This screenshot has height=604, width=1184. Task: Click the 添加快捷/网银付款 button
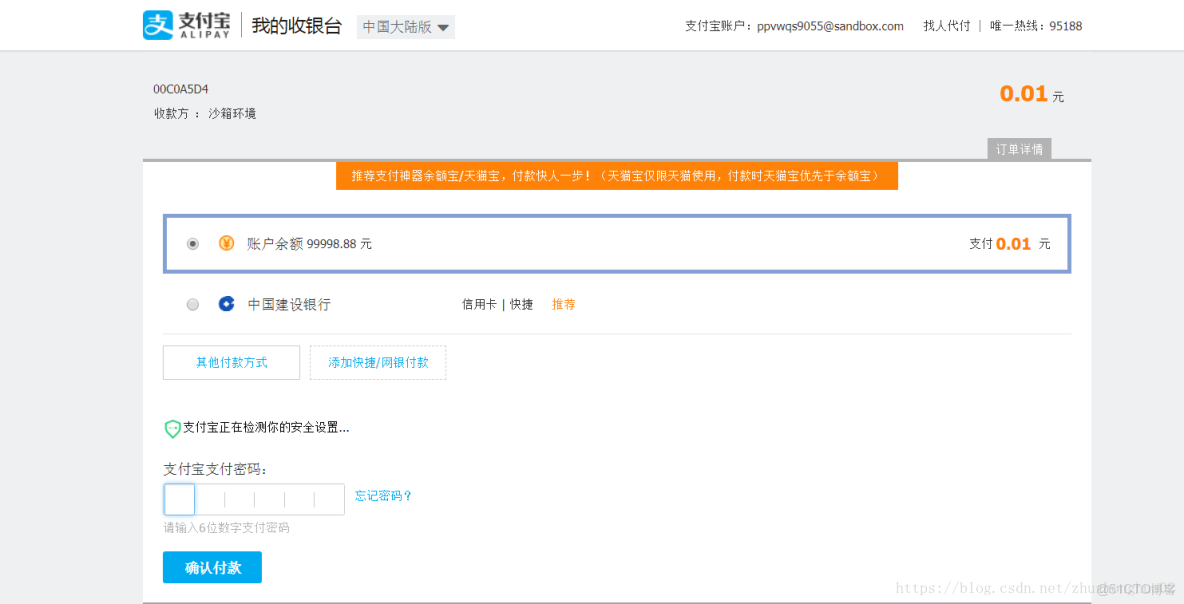click(377, 362)
